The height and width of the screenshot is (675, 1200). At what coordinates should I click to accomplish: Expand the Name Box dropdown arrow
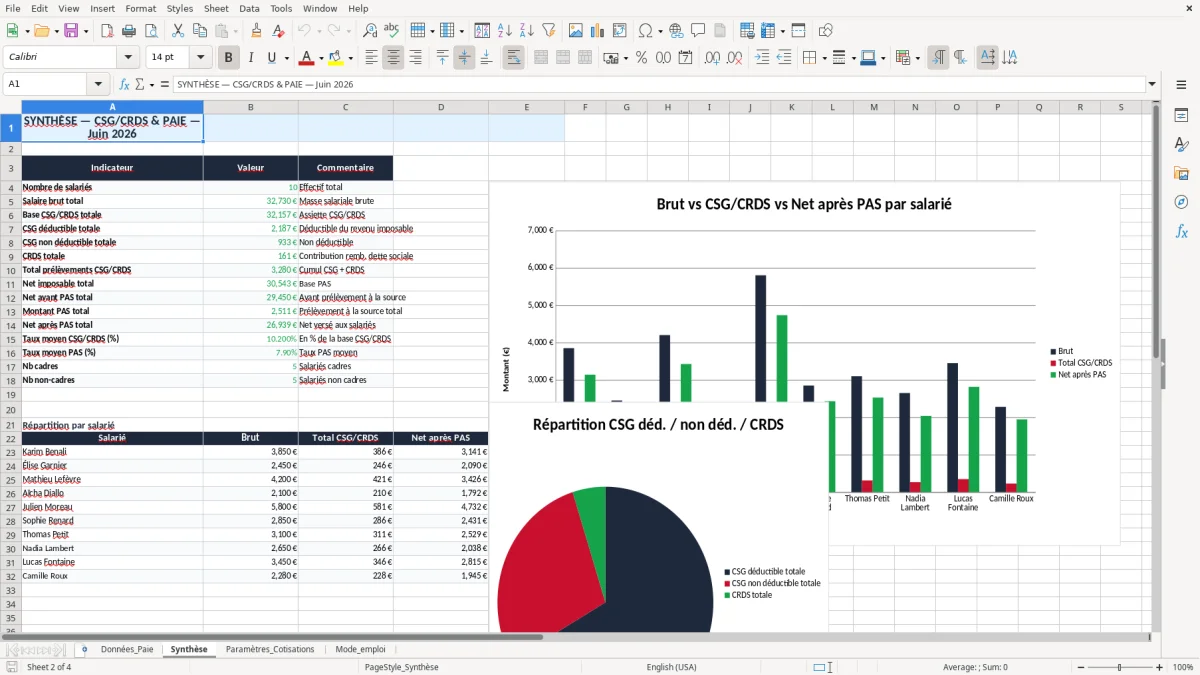(x=98, y=85)
